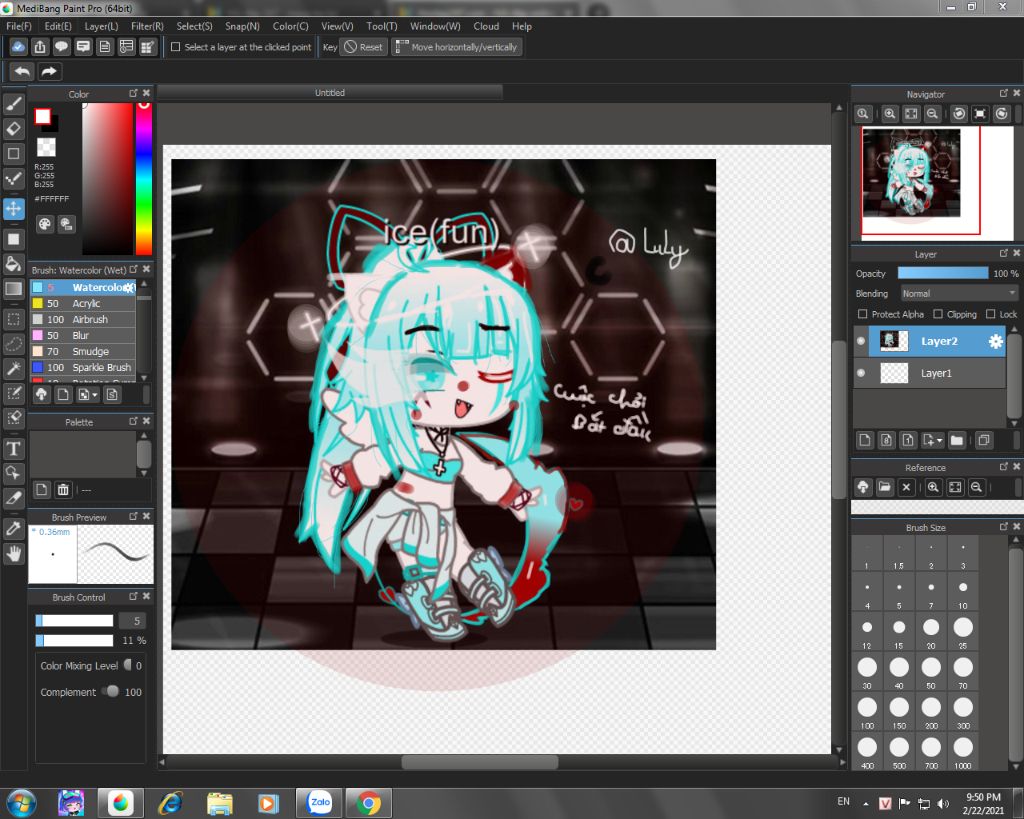Toggle Color Mixing Level switch
The image size is (1024, 819).
pos(128,665)
